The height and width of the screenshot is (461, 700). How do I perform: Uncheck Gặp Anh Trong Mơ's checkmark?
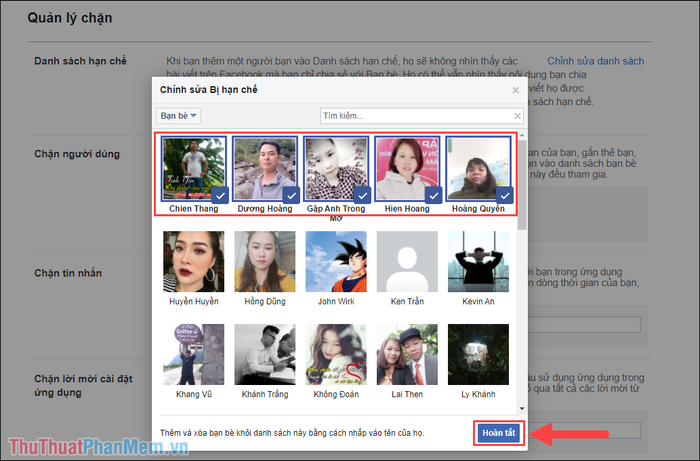coord(362,195)
